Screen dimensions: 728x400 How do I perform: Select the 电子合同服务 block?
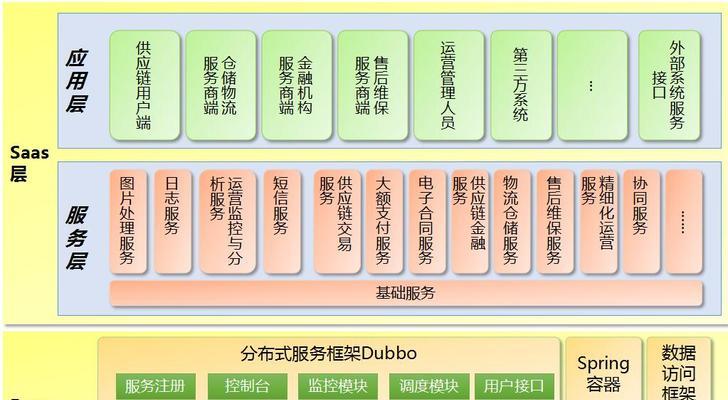427,222
